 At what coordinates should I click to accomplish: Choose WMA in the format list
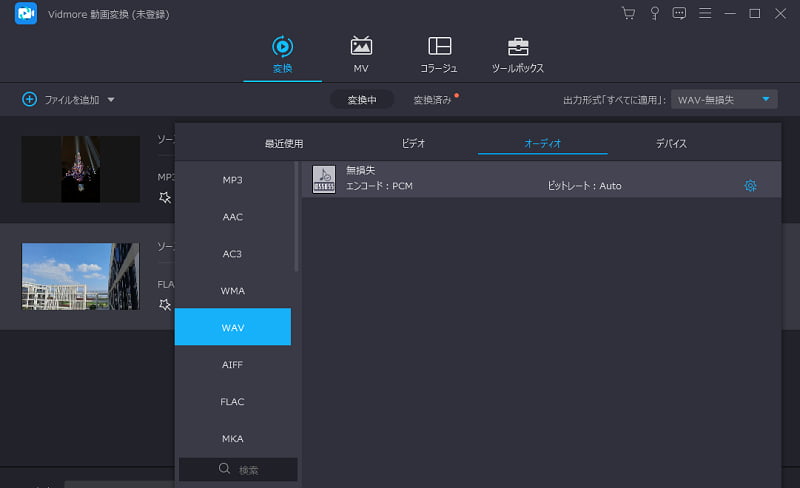233,290
